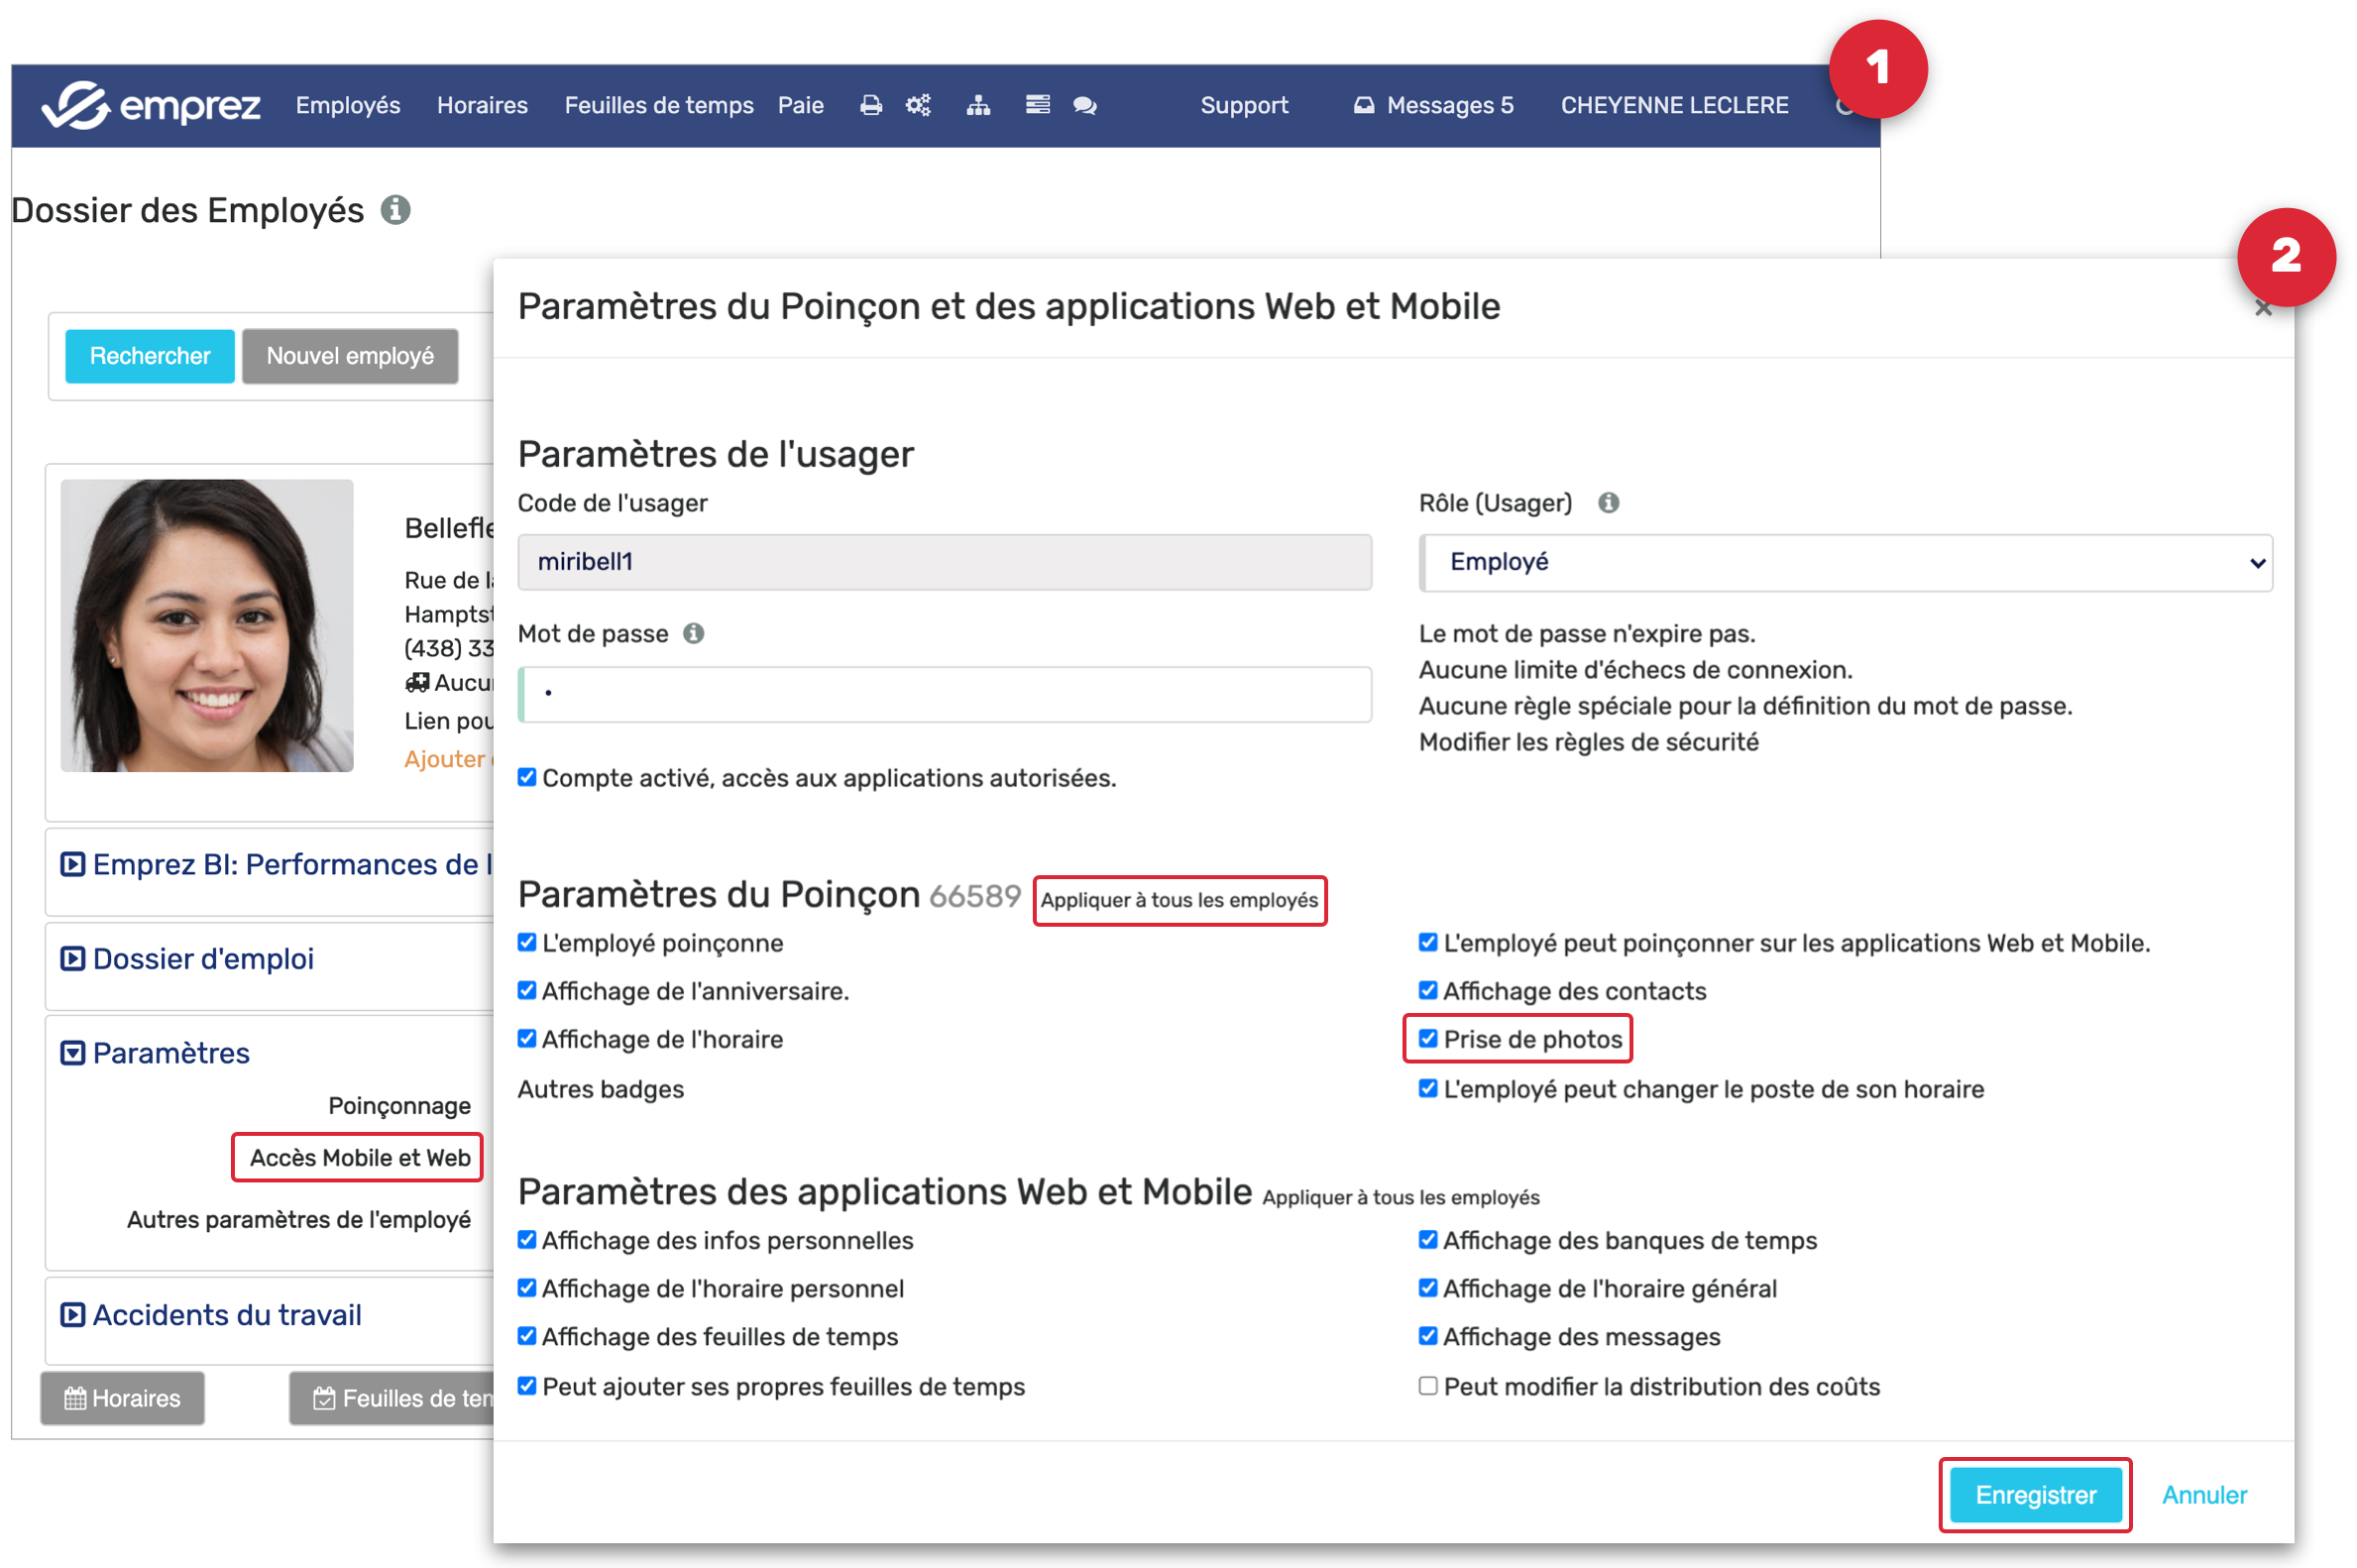The image size is (2357, 1568).
Task: Open the Rôle (Usager) dropdown
Action: pos(1844,563)
